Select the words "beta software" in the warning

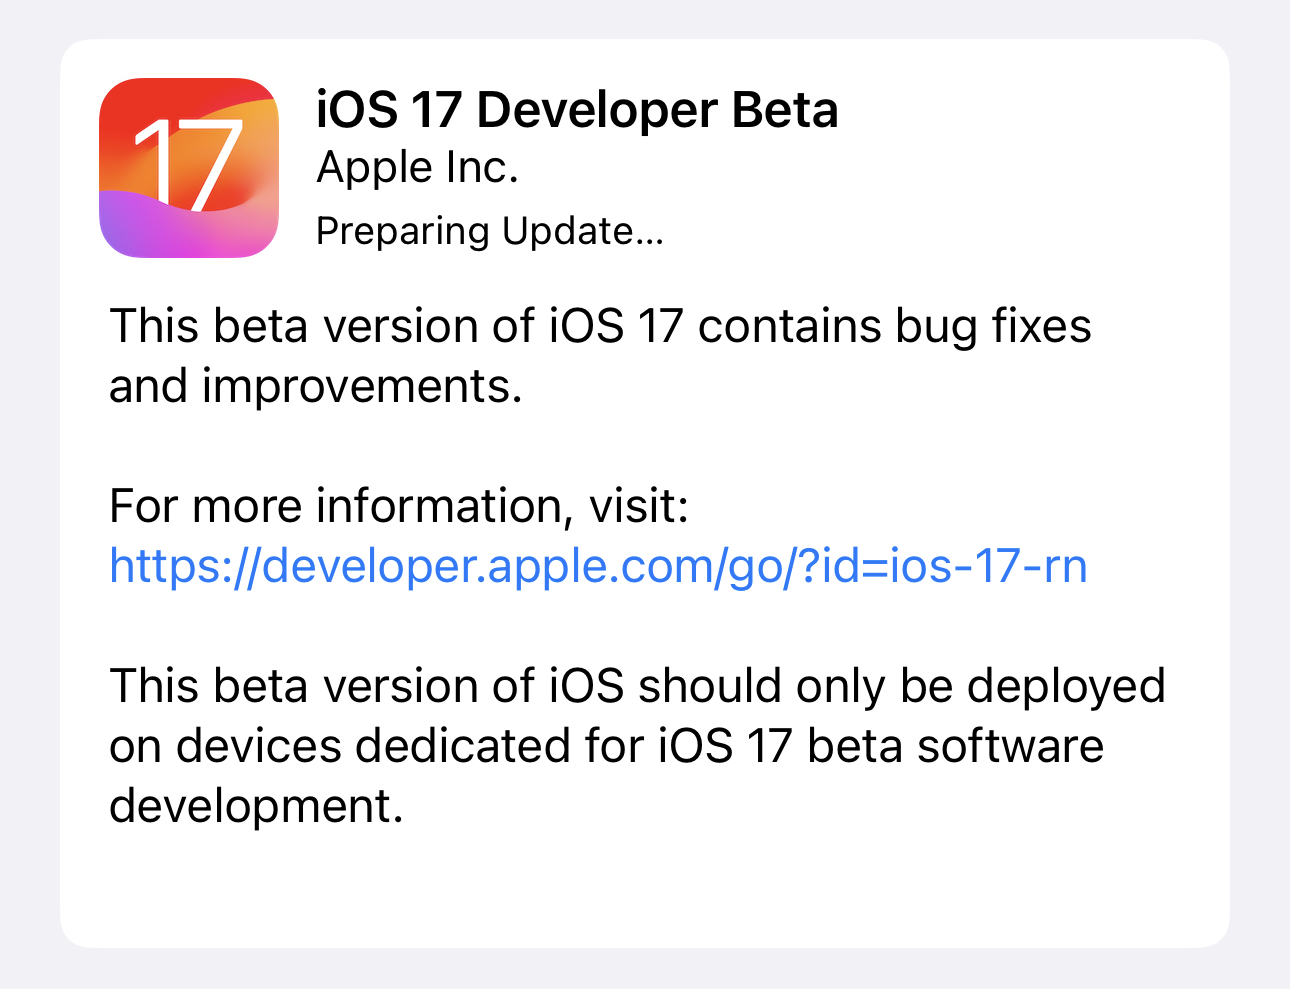[x=955, y=746]
